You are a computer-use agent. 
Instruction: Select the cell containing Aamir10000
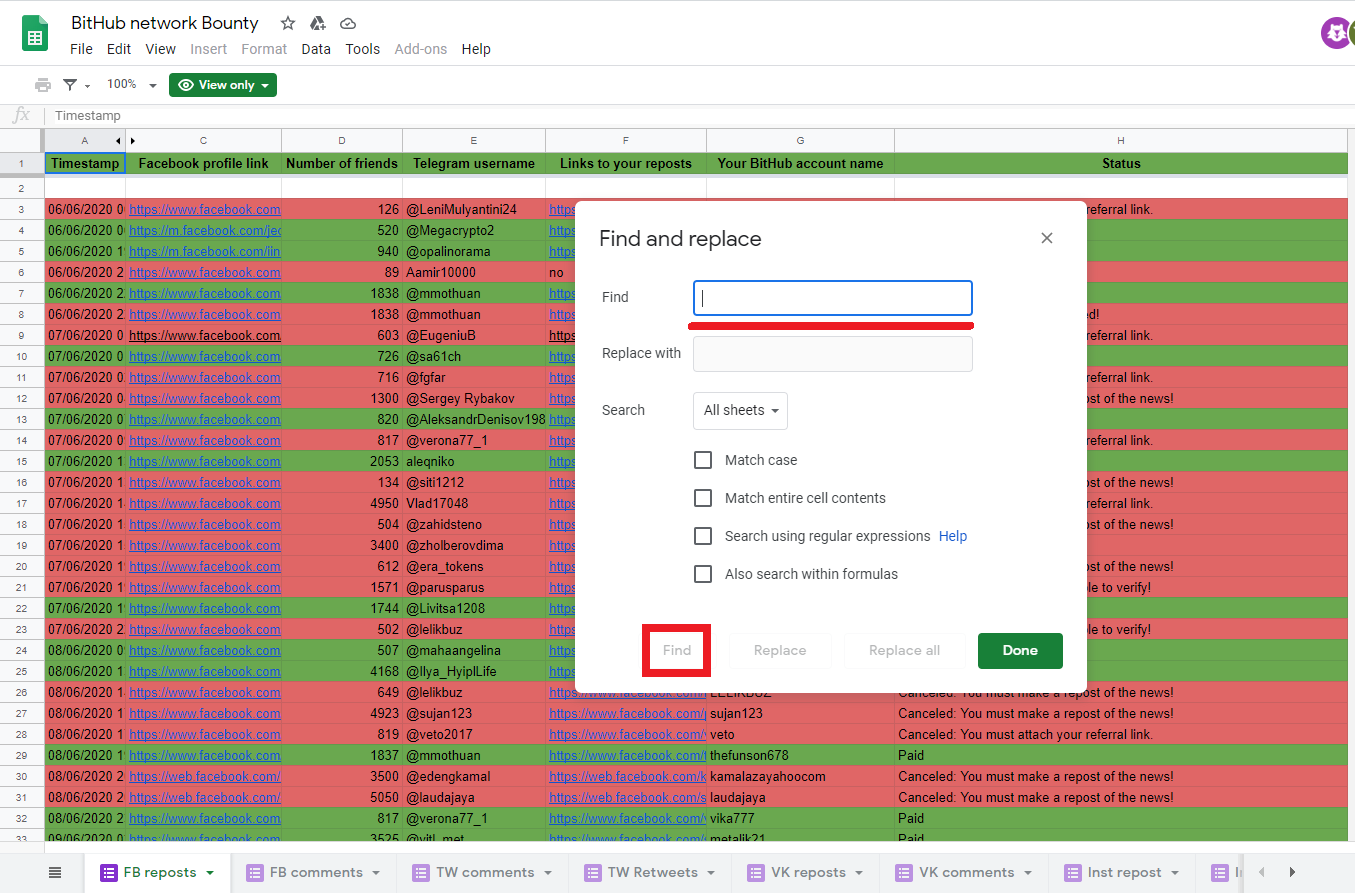(474, 273)
